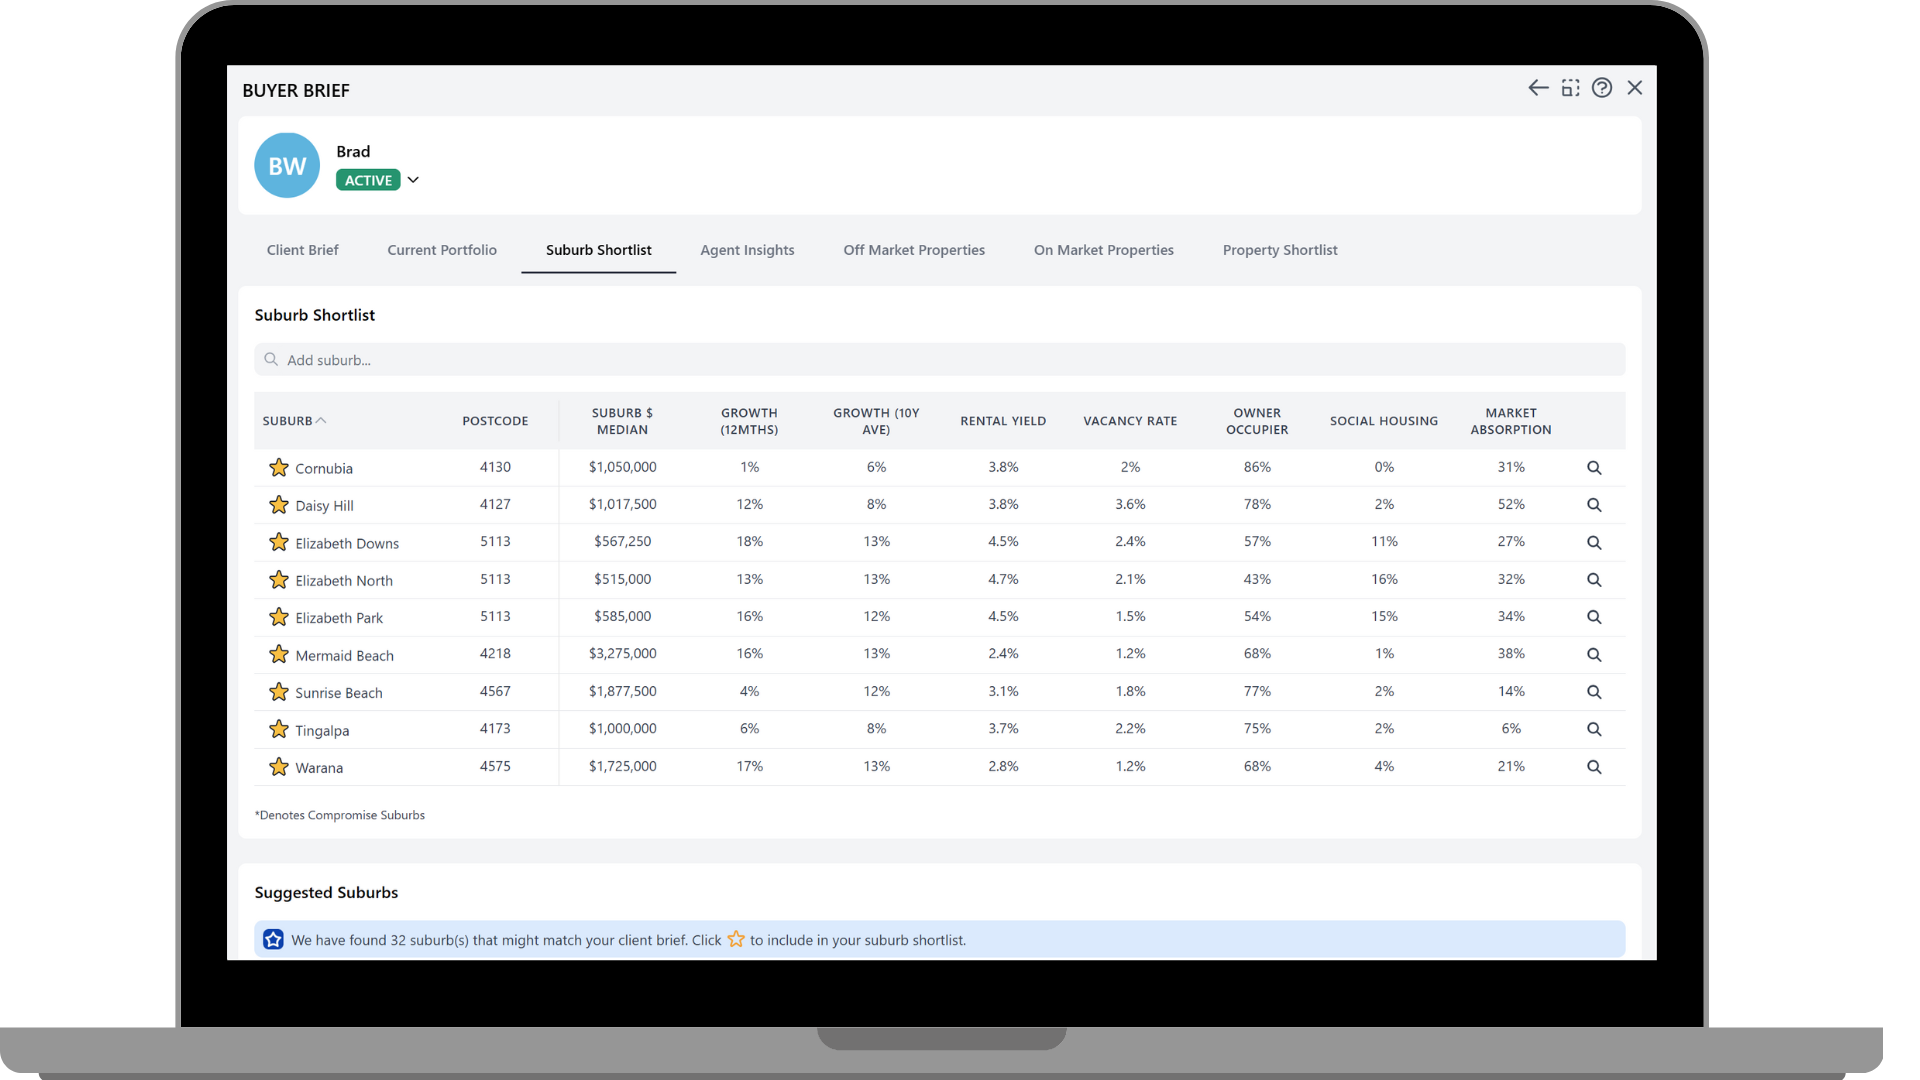The height and width of the screenshot is (1080, 1920).
Task: Click the magnifier icon in the Elizabeth Park row
Action: point(1594,618)
